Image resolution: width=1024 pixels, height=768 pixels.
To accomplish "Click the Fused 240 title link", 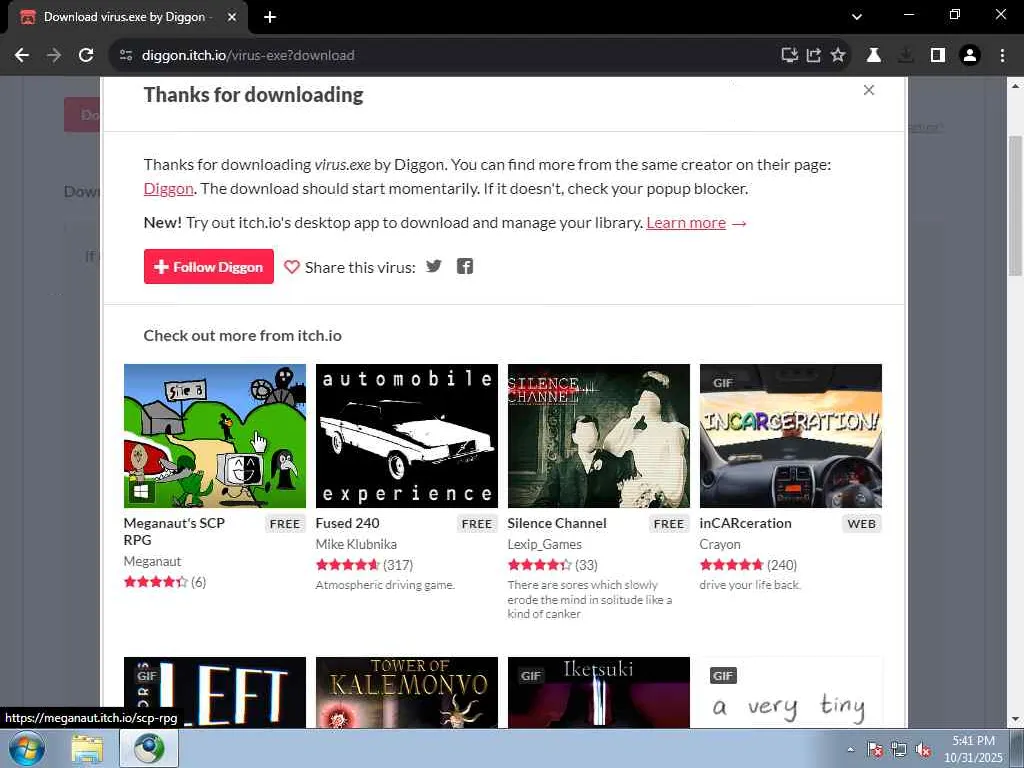I will pos(347,523).
